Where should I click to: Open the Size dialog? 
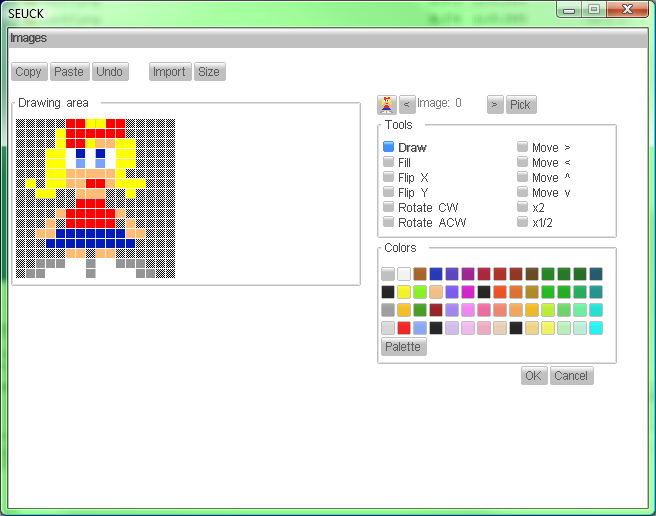[x=210, y=72]
